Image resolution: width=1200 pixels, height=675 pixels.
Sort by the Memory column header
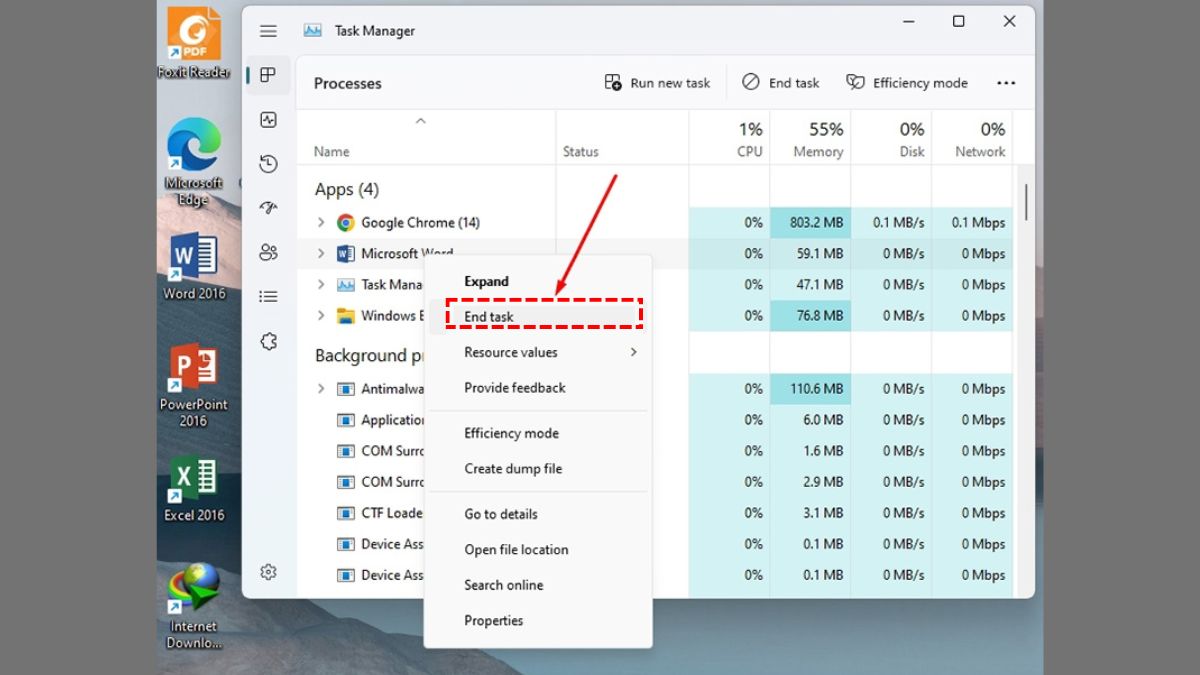point(811,139)
